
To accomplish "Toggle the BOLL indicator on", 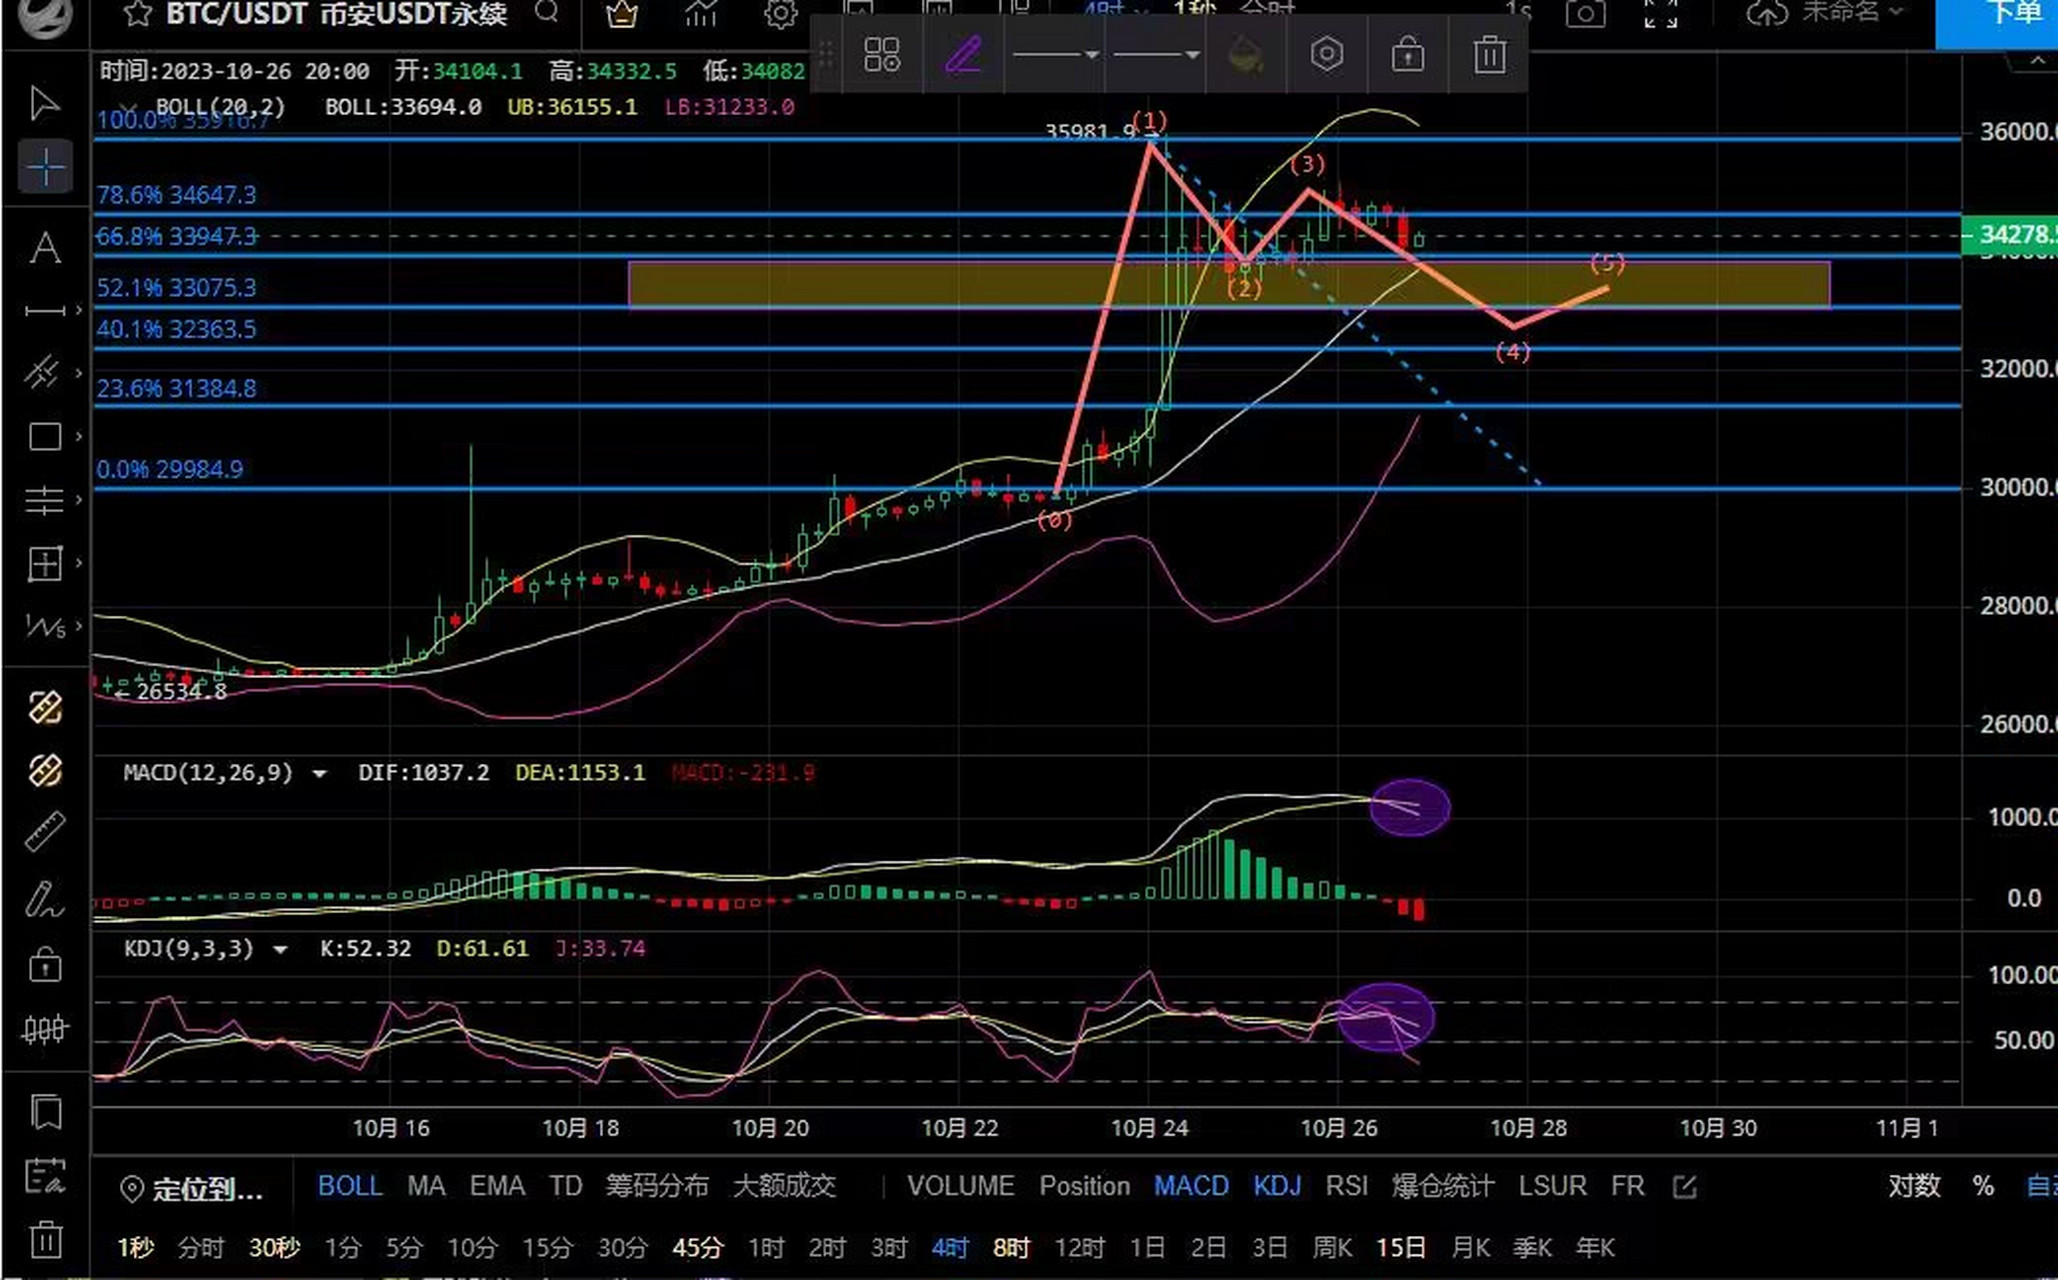I will pyautogui.click(x=349, y=1186).
